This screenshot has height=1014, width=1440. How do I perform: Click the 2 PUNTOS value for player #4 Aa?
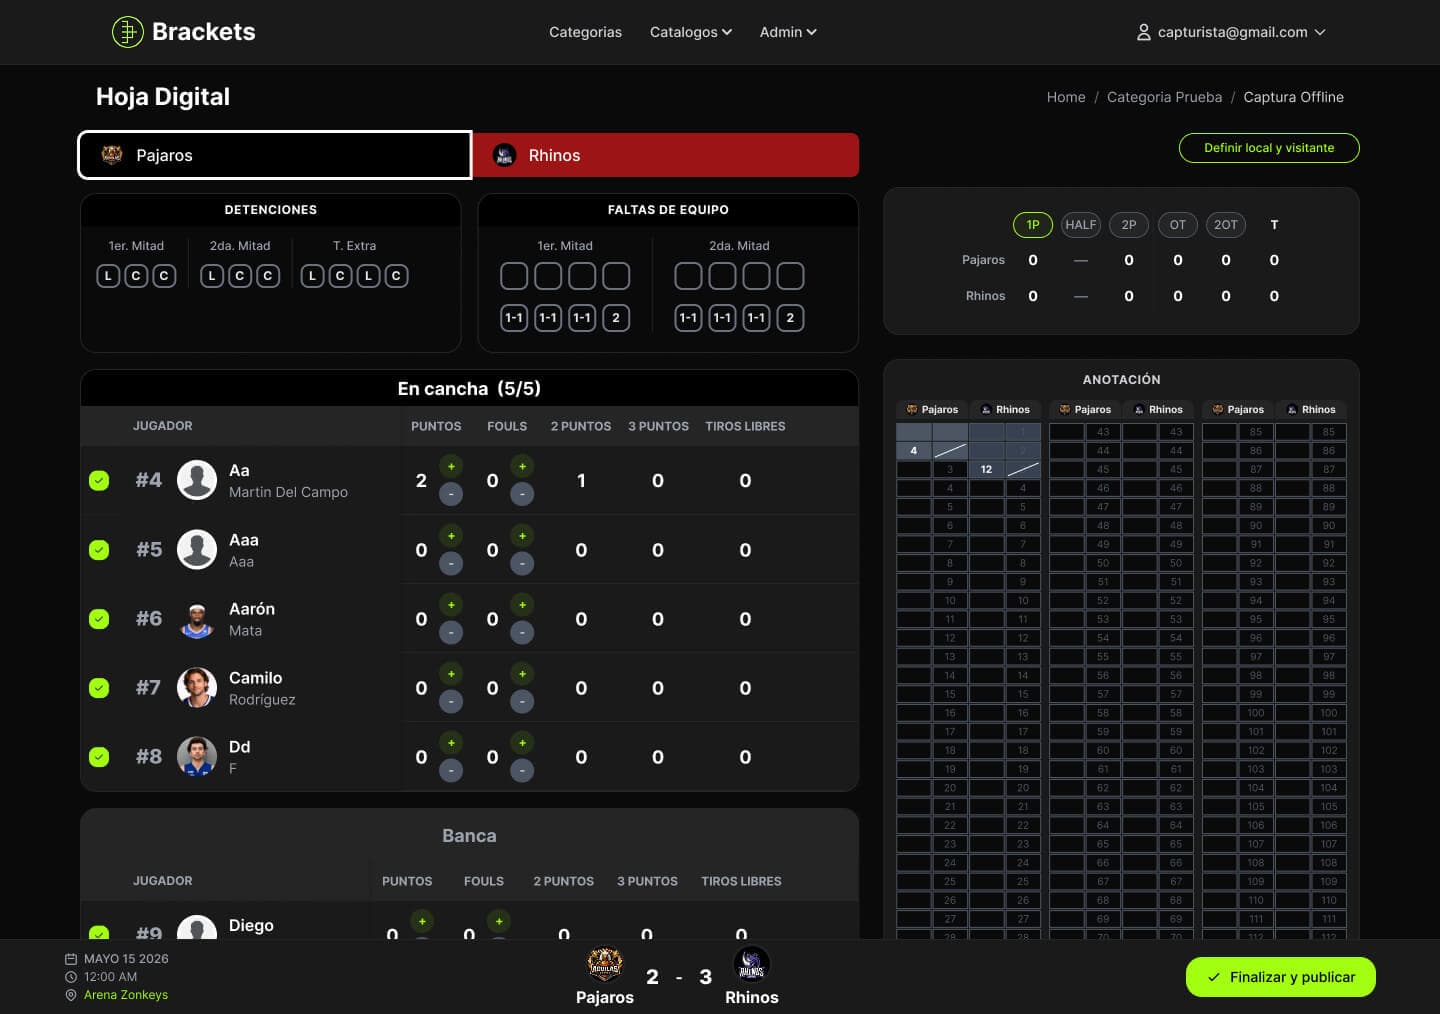click(x=581, y=481)
